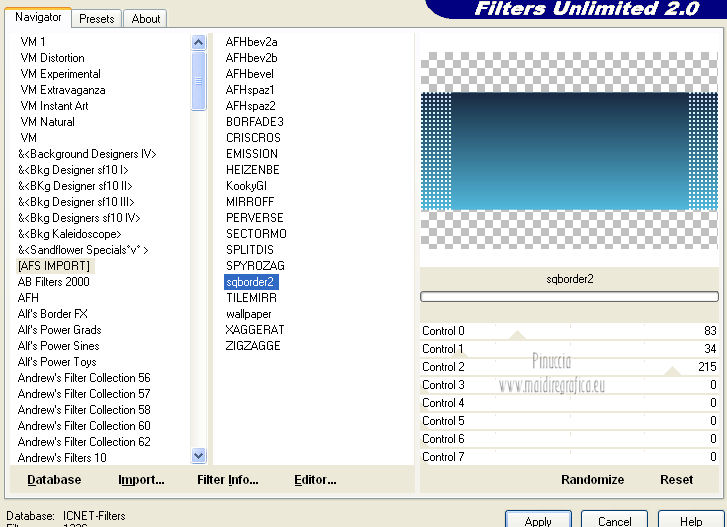Reset the filter controls

pyautogui.click(x=676, y=480)
